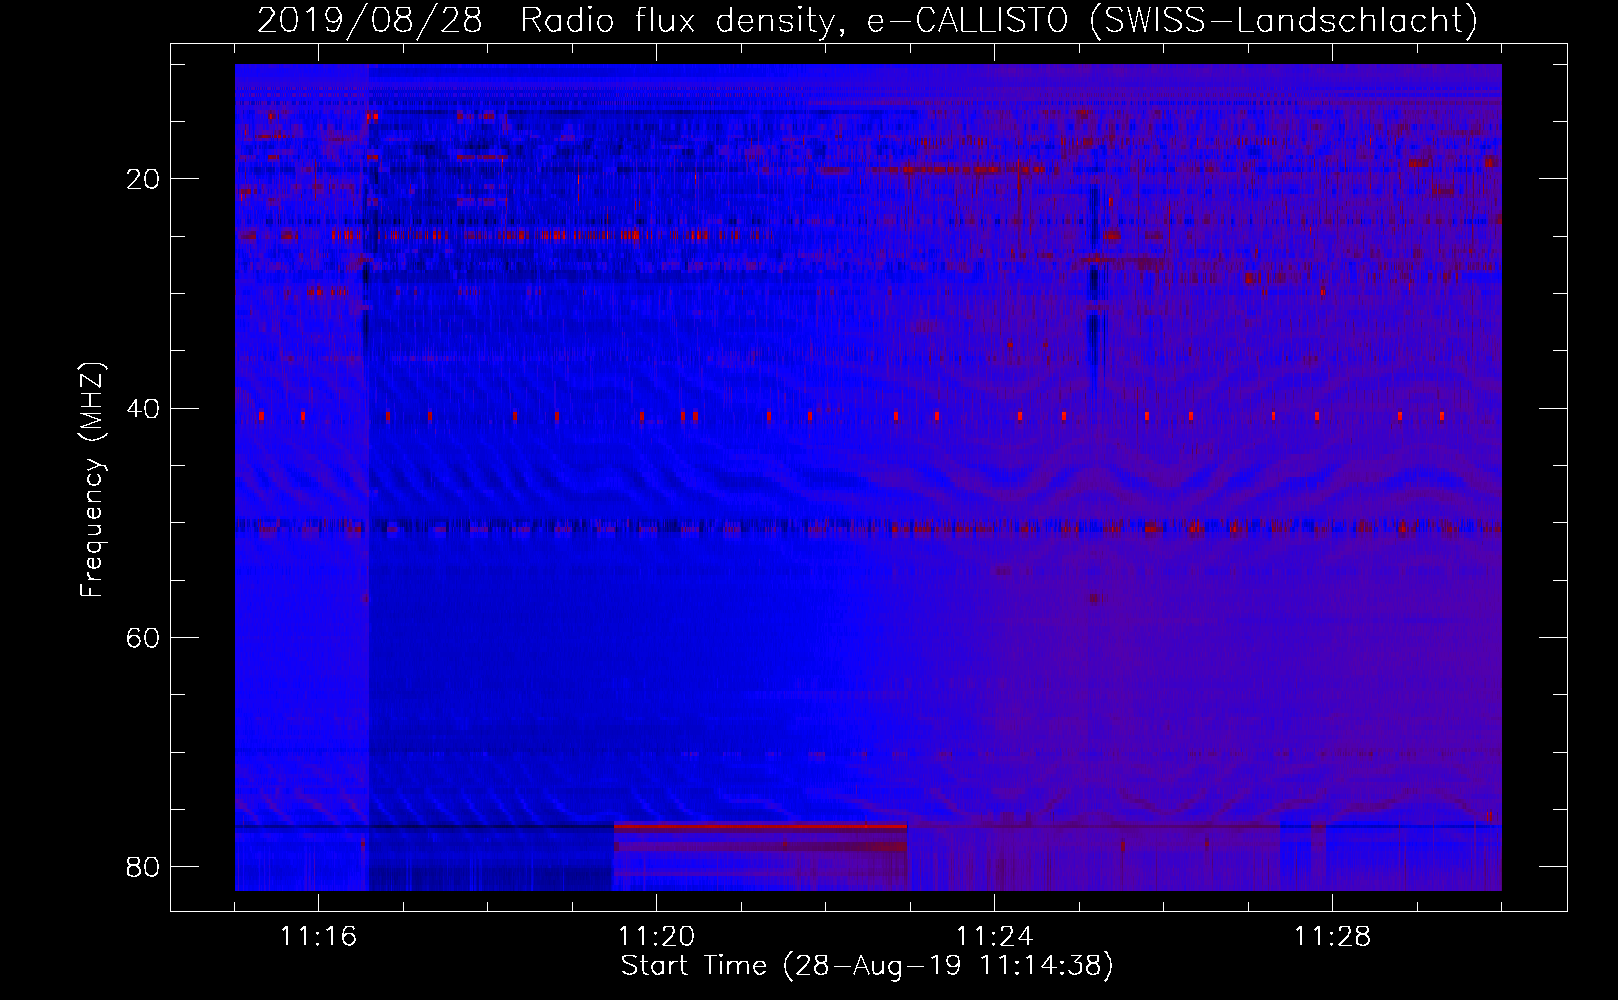Click the 80 MHz frequency tick label
The height and width of the screenshot is (1000, 1618).
click(143, 866)
